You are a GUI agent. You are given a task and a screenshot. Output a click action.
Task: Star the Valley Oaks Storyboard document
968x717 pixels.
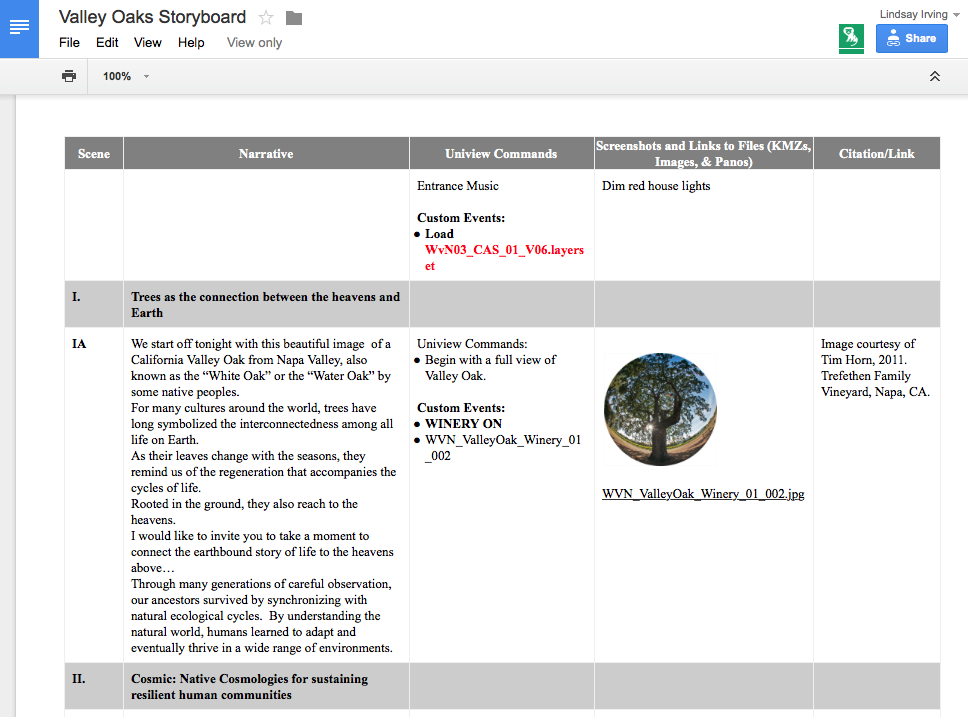point(266,17)
